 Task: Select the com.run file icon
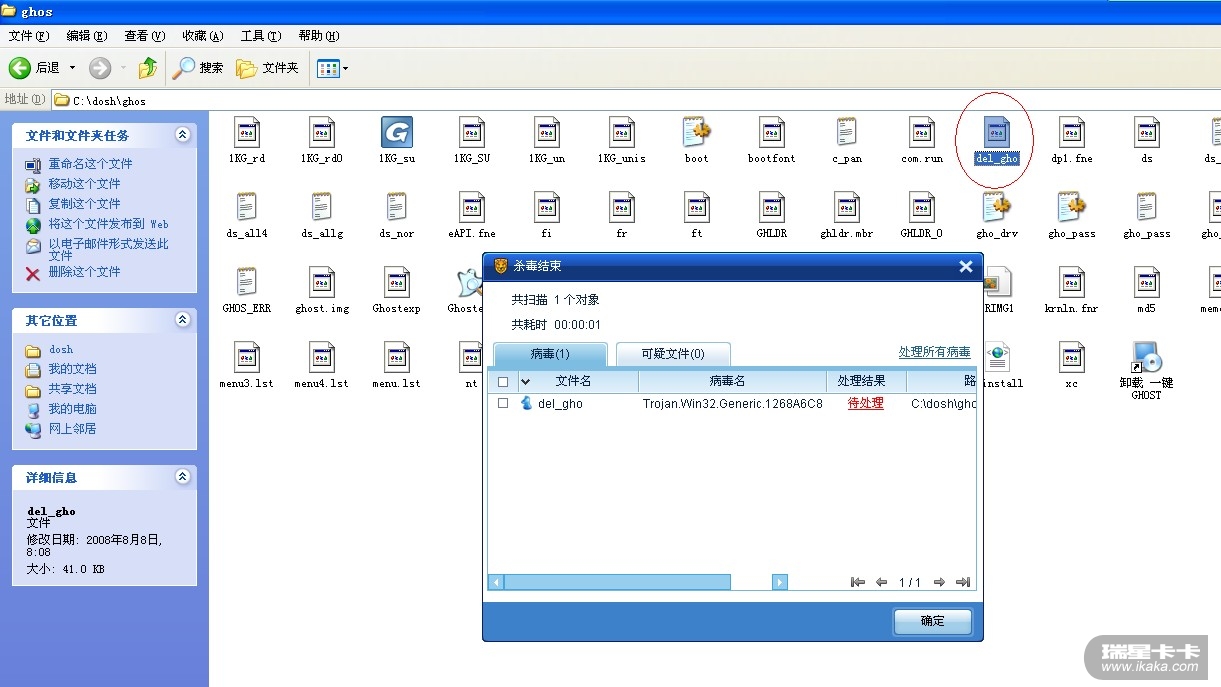coord(922,132)
